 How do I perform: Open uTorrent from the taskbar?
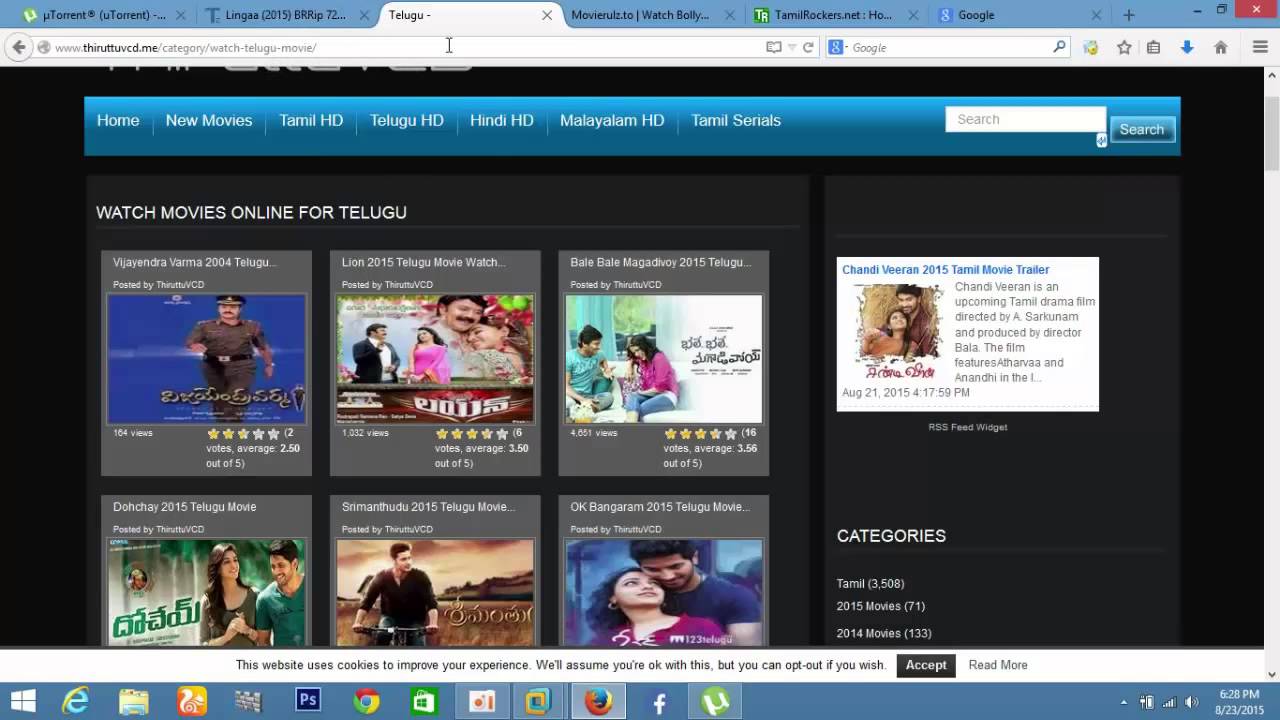(716, 702)
